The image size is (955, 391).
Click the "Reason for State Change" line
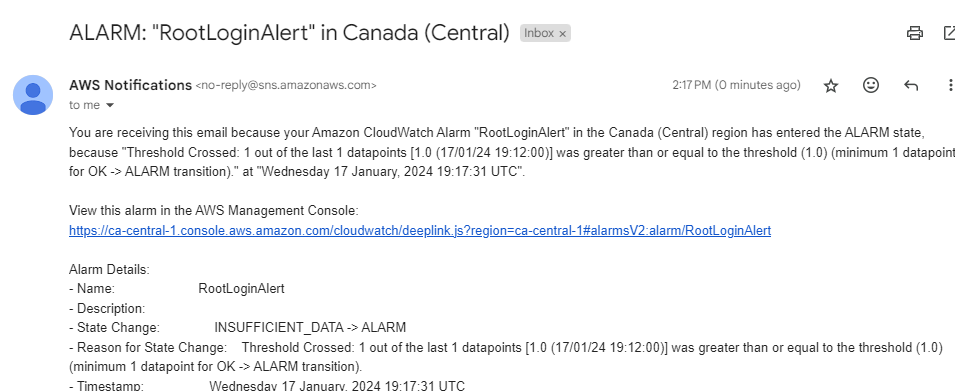506,358
